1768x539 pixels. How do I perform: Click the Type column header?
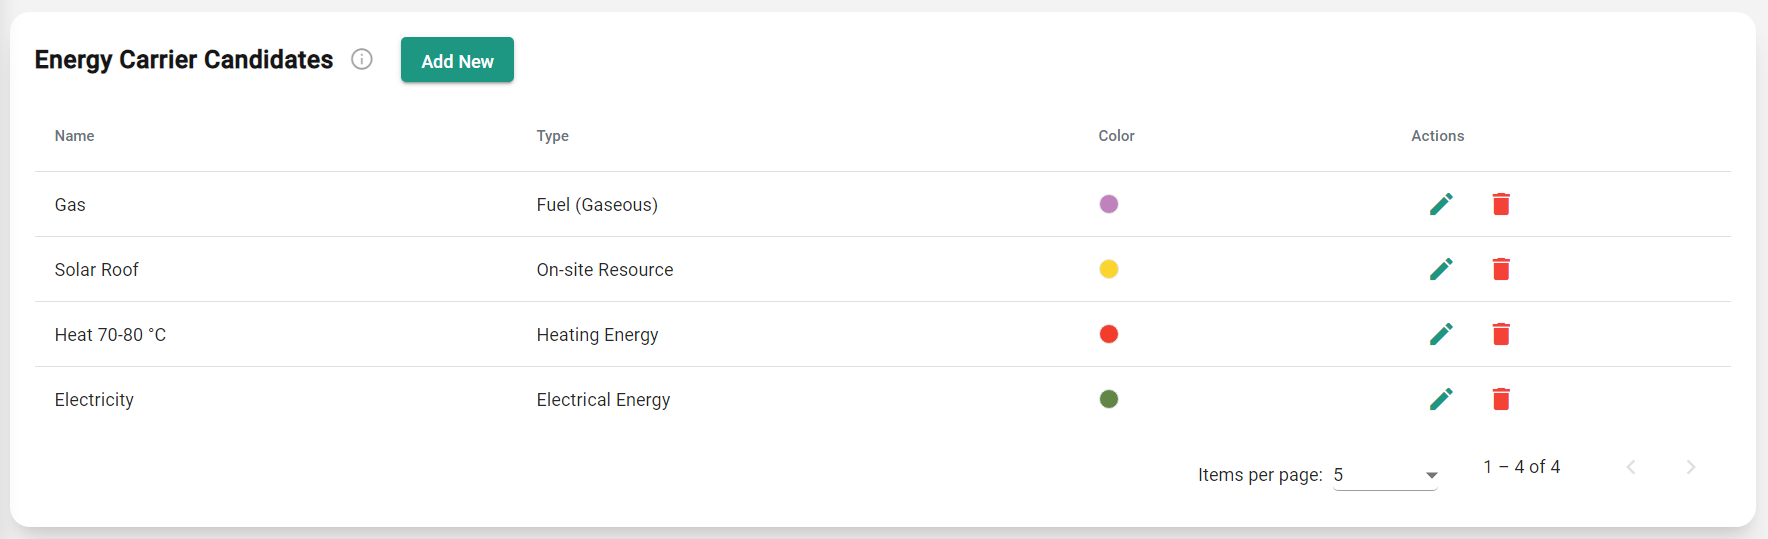(553, 136)
